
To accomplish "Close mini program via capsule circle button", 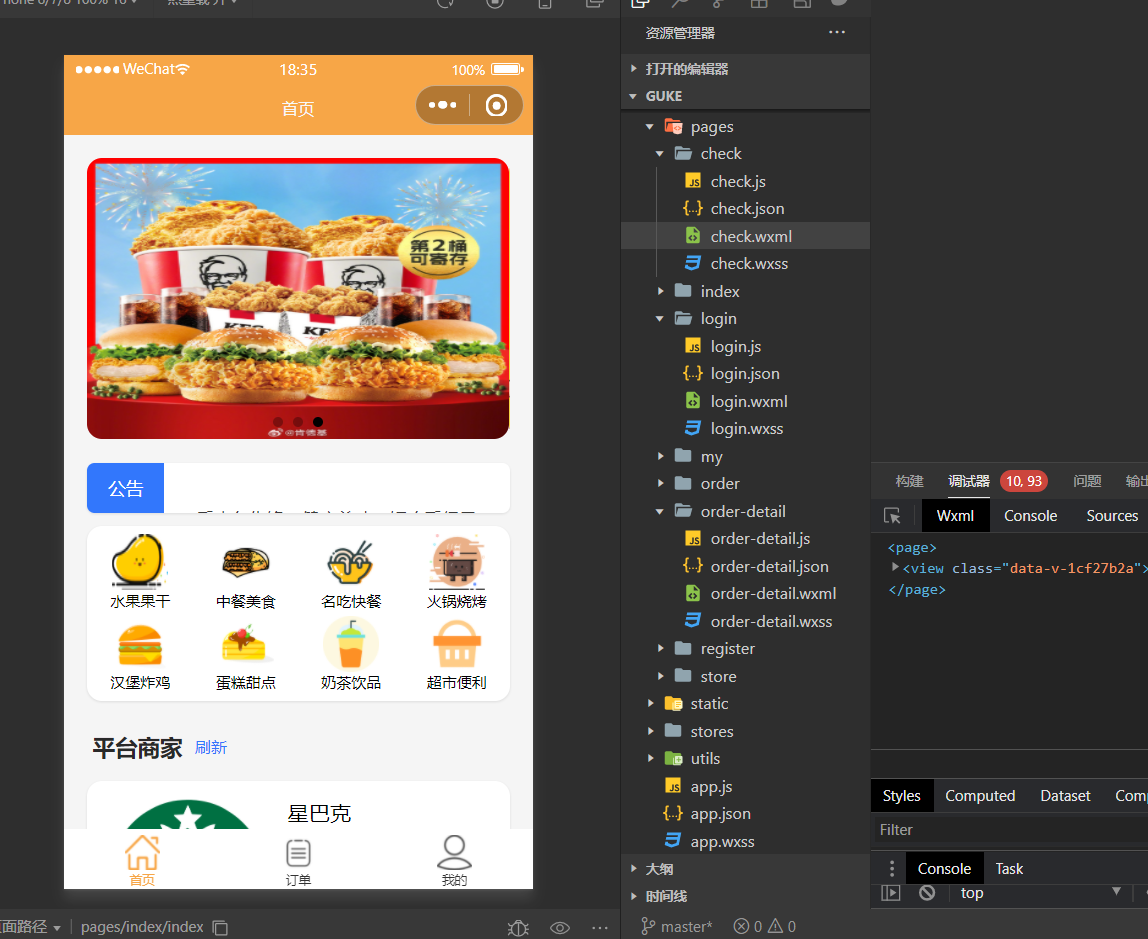I will tap(496, 105).
